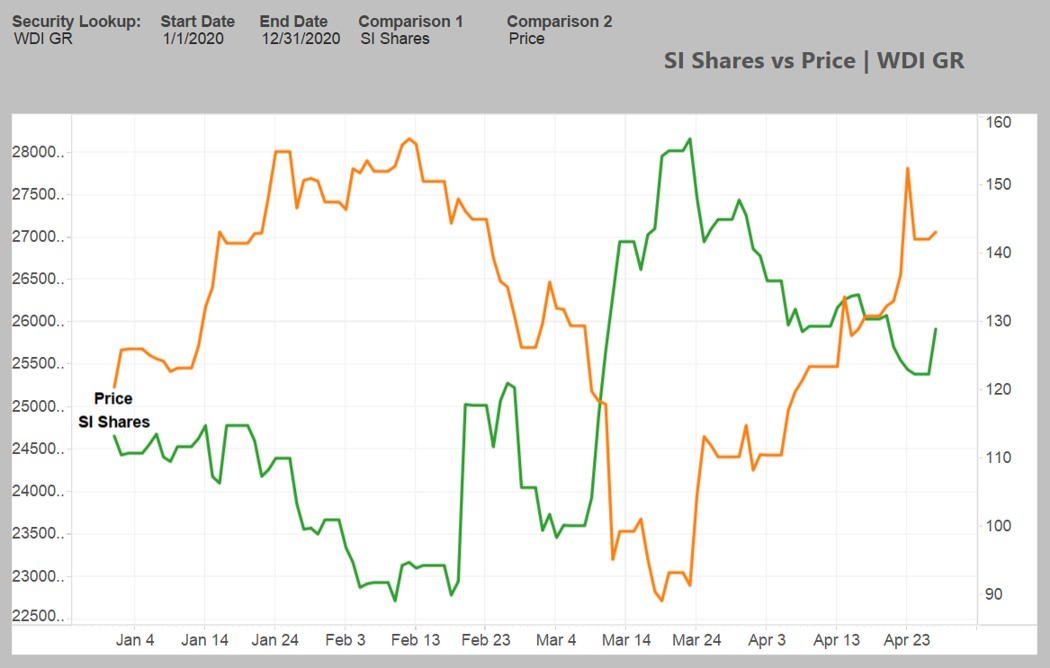Click the Start Date header label

(x=198, y=21)
